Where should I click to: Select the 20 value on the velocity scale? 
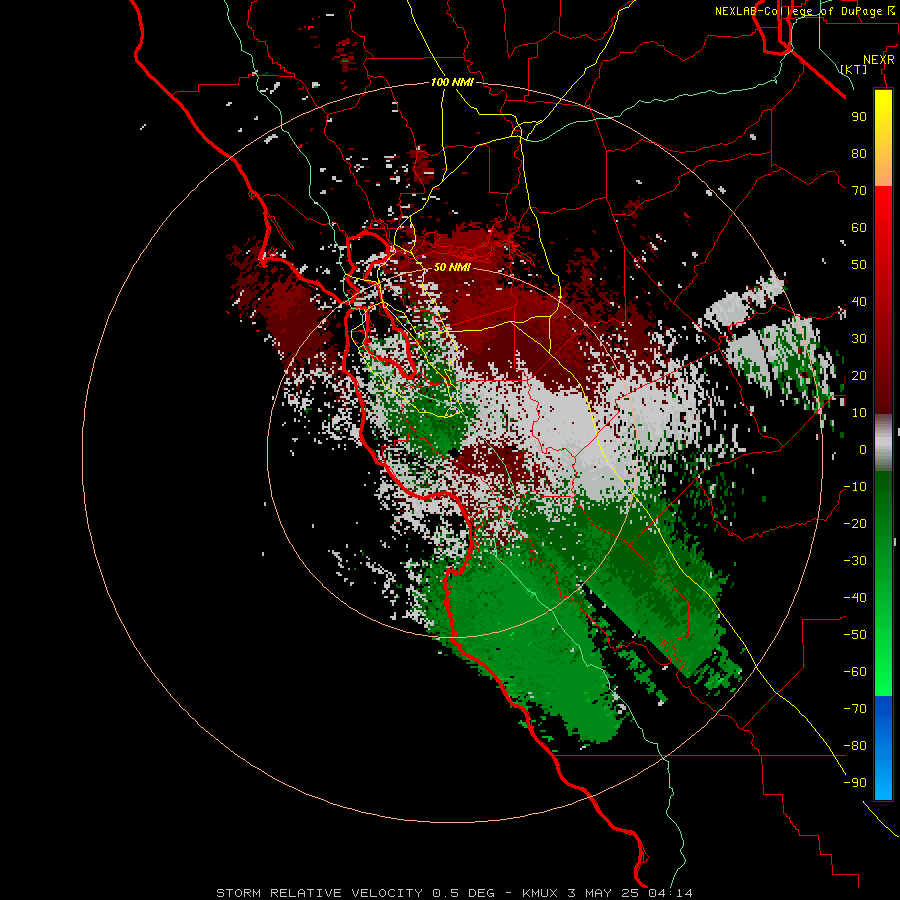(859, 375)
